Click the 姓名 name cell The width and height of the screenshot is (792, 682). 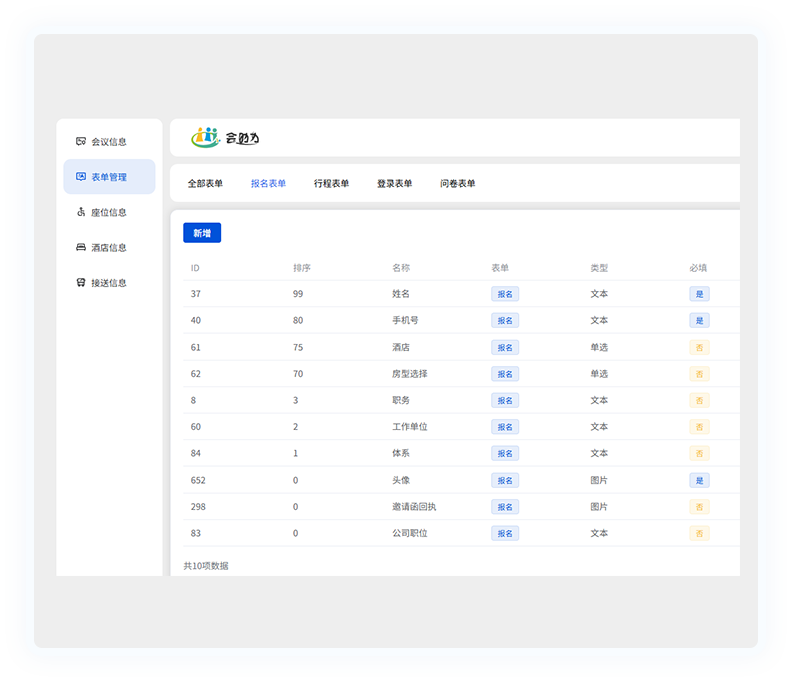(x=401, y=294)
